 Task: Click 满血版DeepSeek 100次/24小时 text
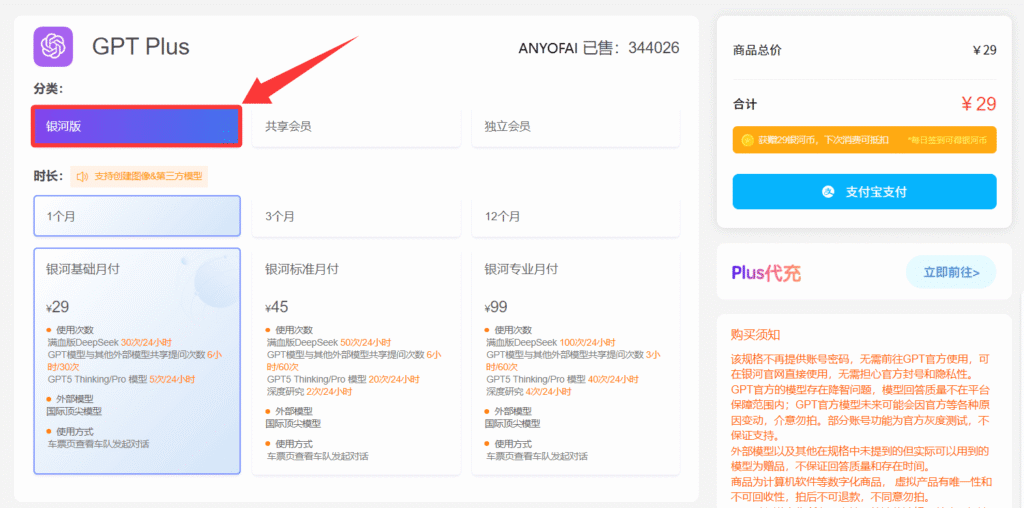(551, 342)
